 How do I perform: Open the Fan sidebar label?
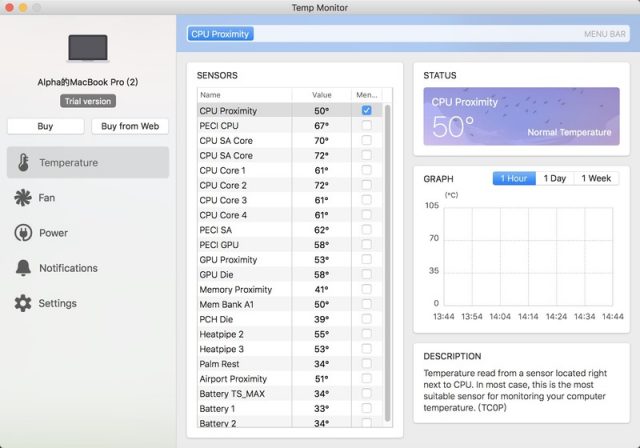47,198
